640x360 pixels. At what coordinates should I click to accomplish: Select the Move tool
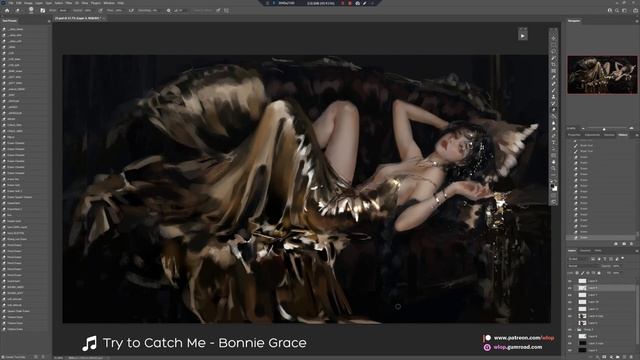(554, 38)
